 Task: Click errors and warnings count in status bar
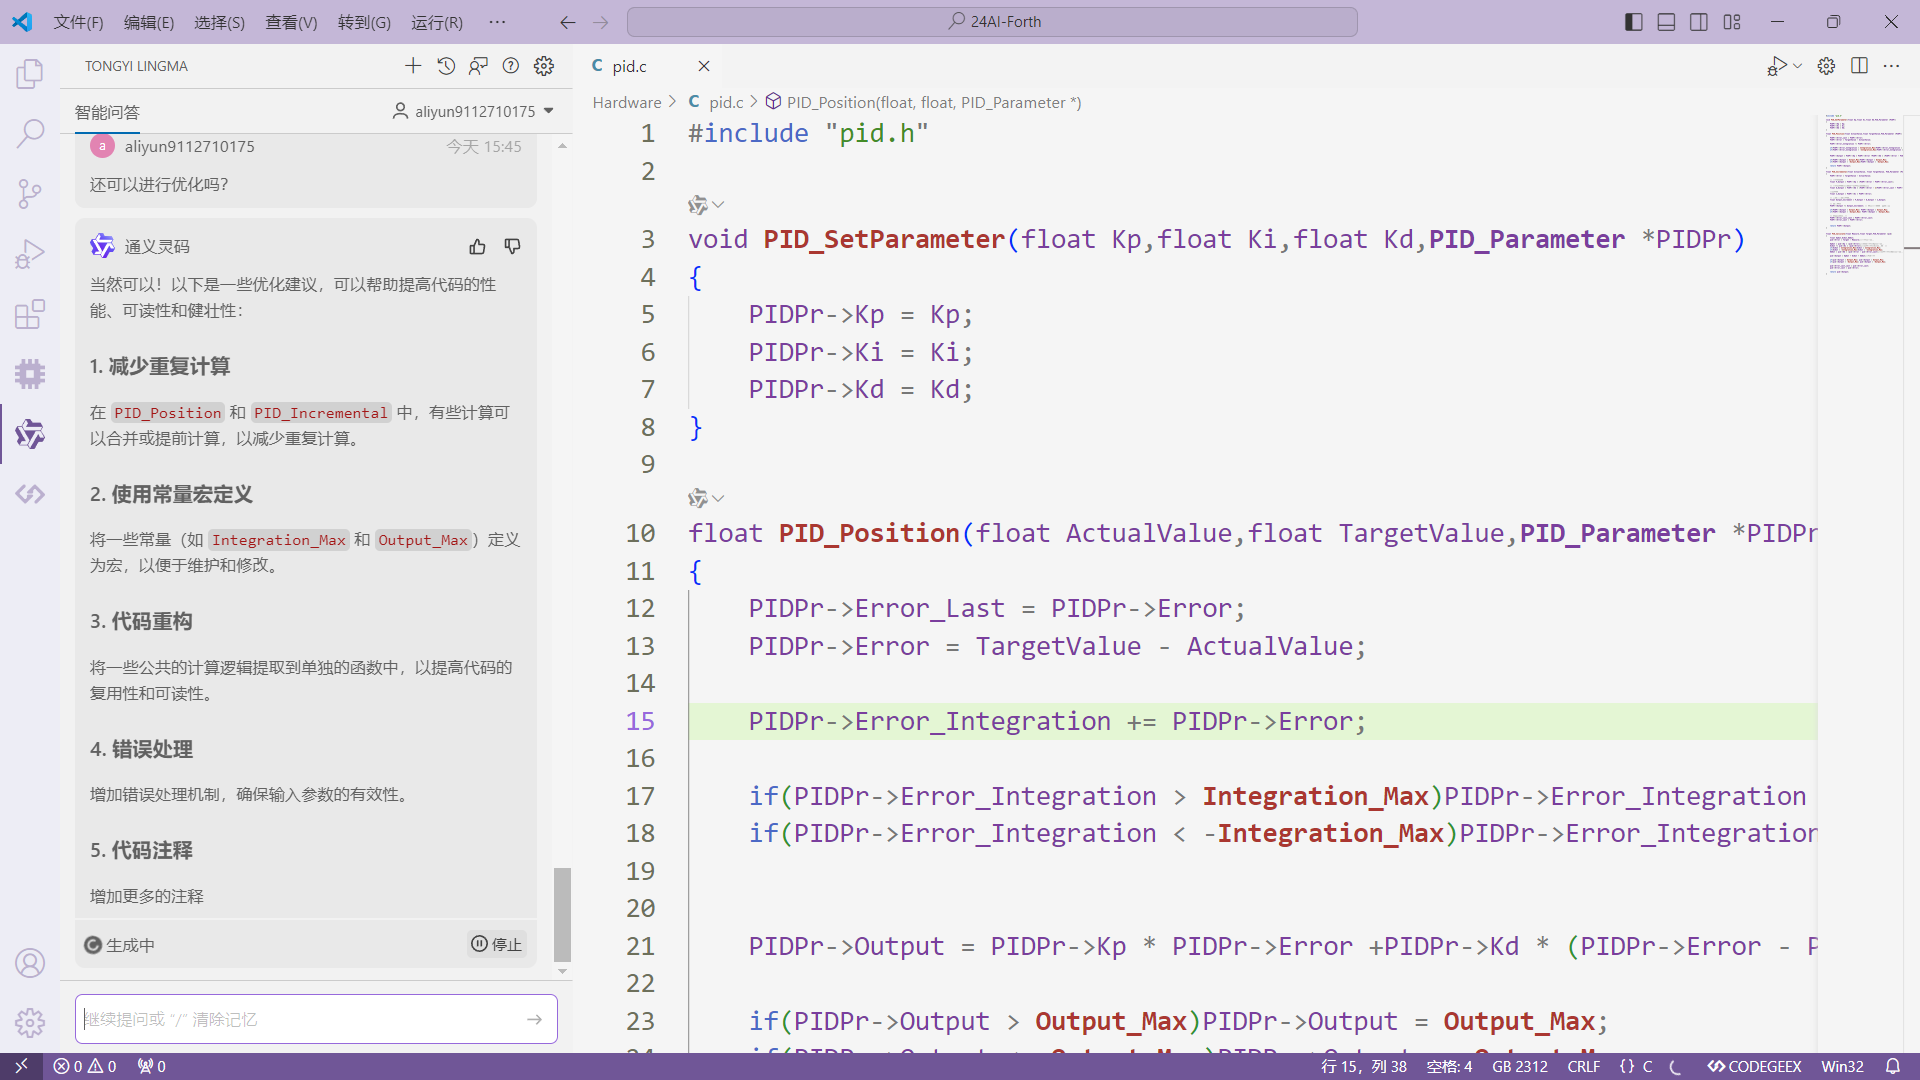pos(85,1066)
